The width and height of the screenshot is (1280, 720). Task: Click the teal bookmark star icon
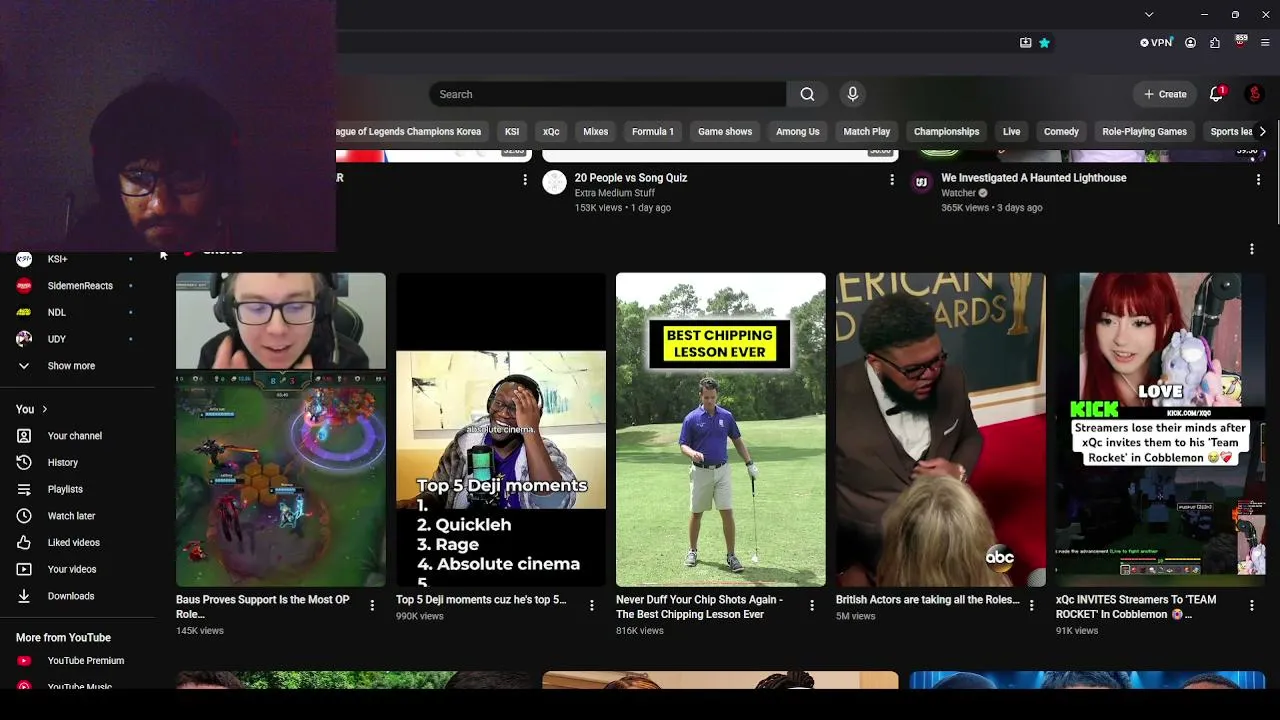coord(1044,43)
